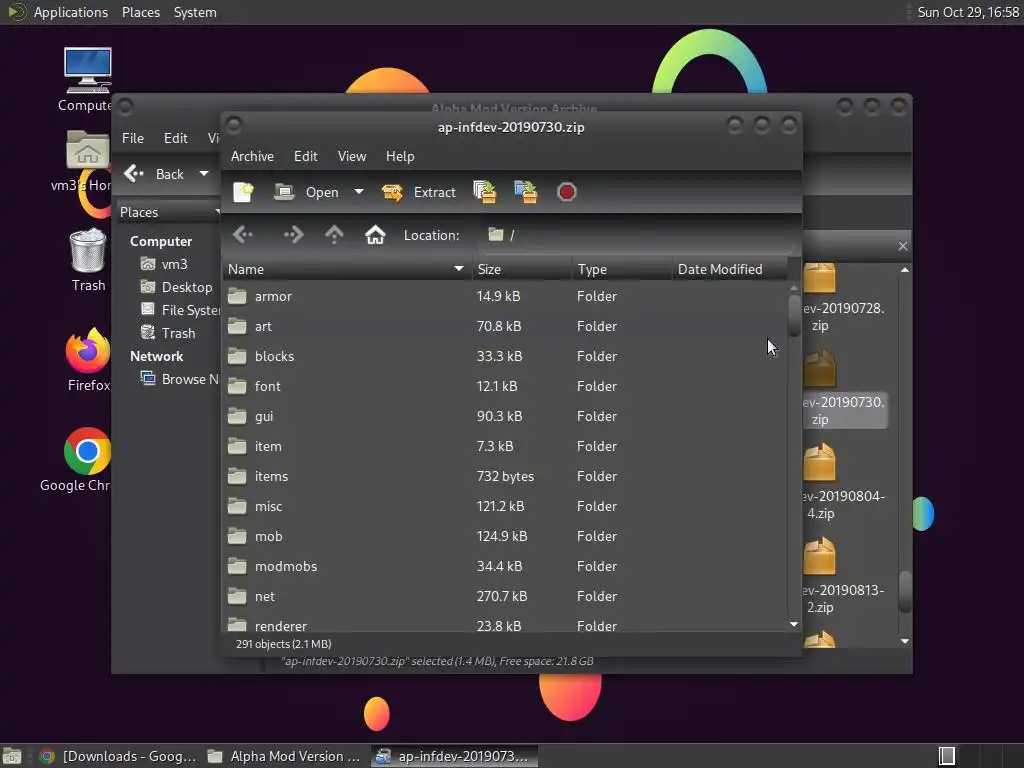1024x768 pixels.
Task: Click the archive Home location icon
Action: click(375, 234)
